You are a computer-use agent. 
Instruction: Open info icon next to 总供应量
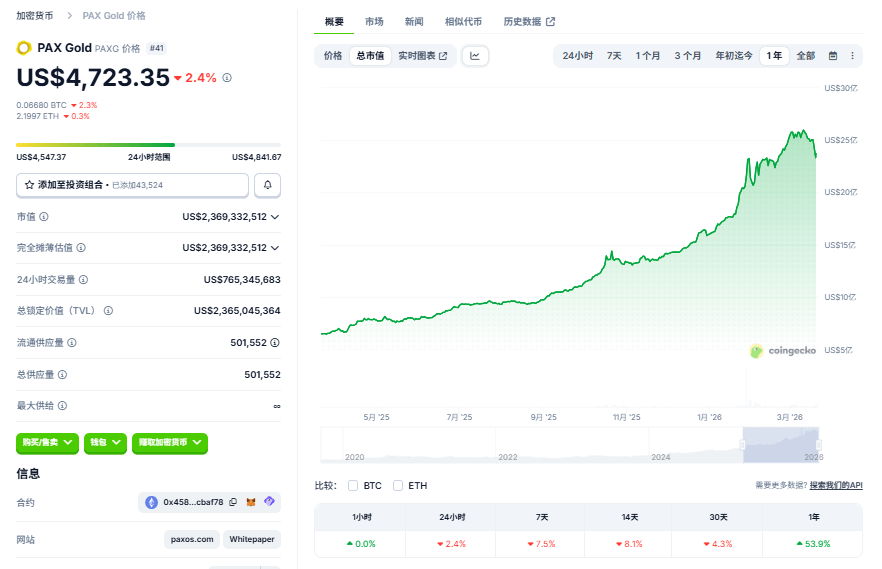point(62,374)
